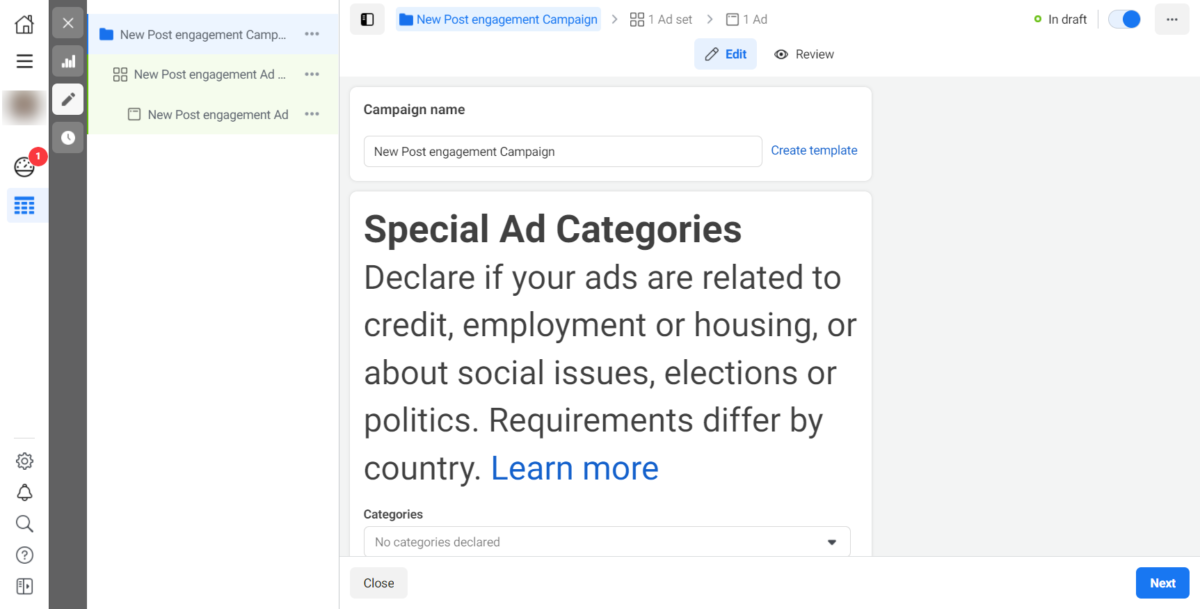Open the clock history panel icon
1200x609 pixels.
[x=68, y=137]
